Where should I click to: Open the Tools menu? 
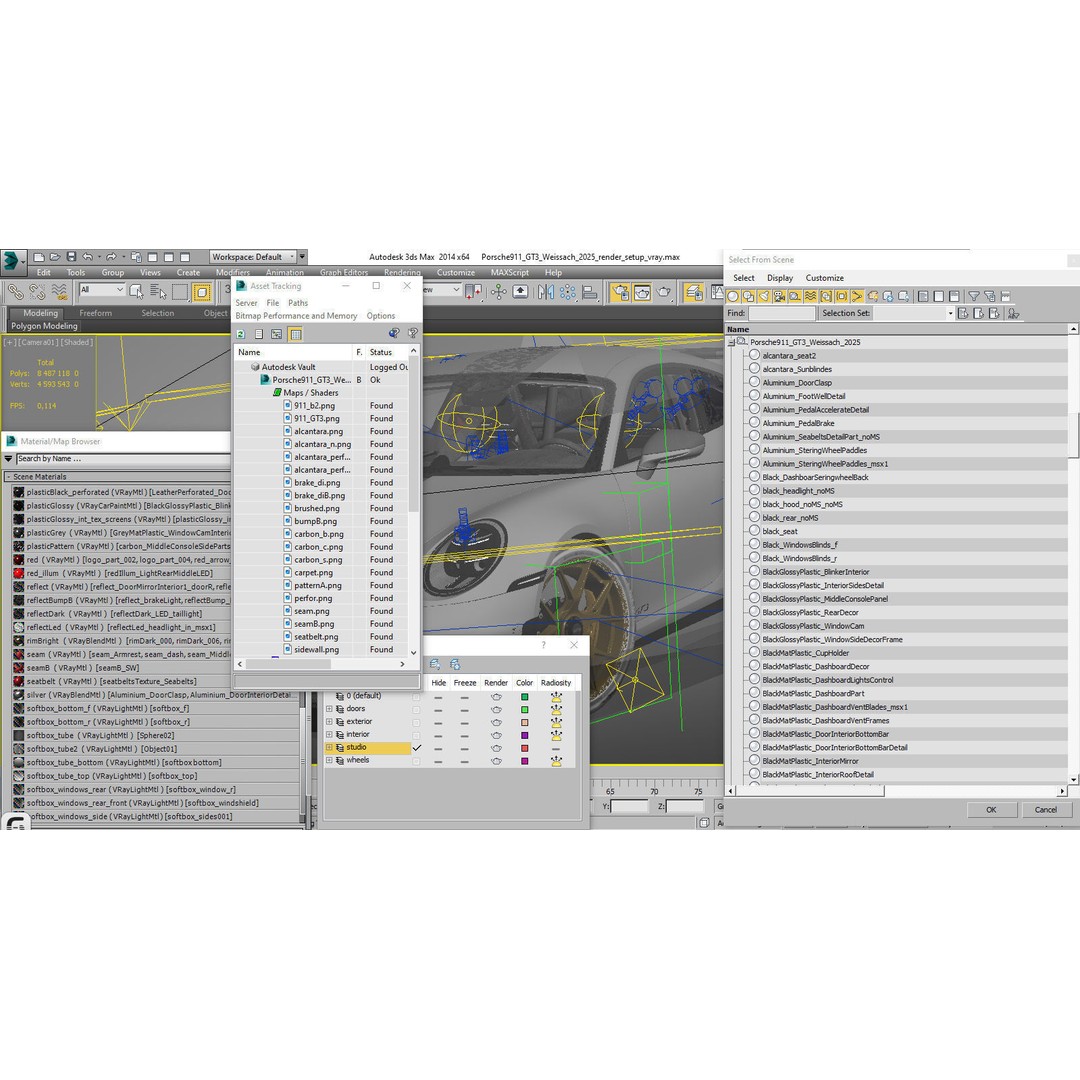click(76, 273)
